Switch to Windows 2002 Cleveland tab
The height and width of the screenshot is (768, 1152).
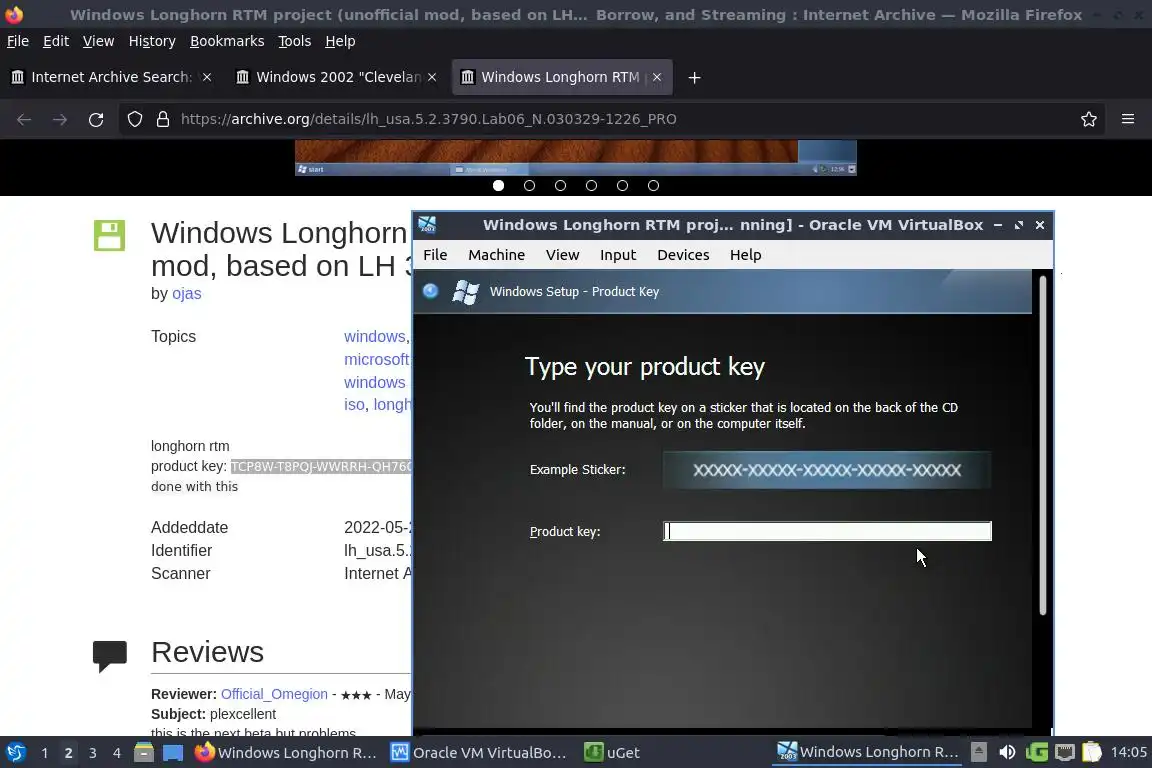pos(336,77)
